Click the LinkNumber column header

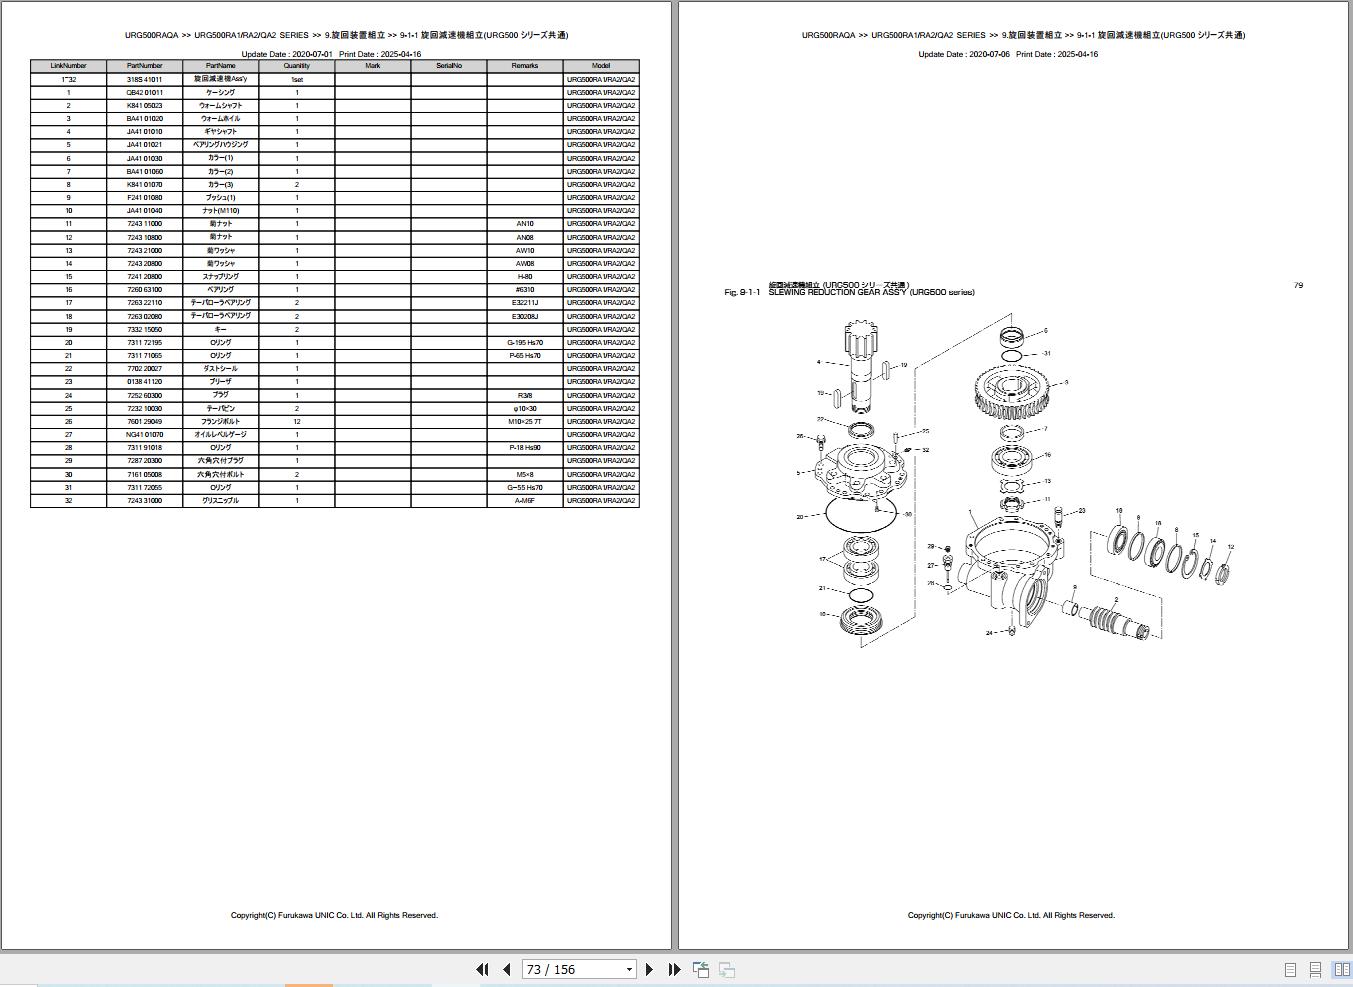pos(68,66)
